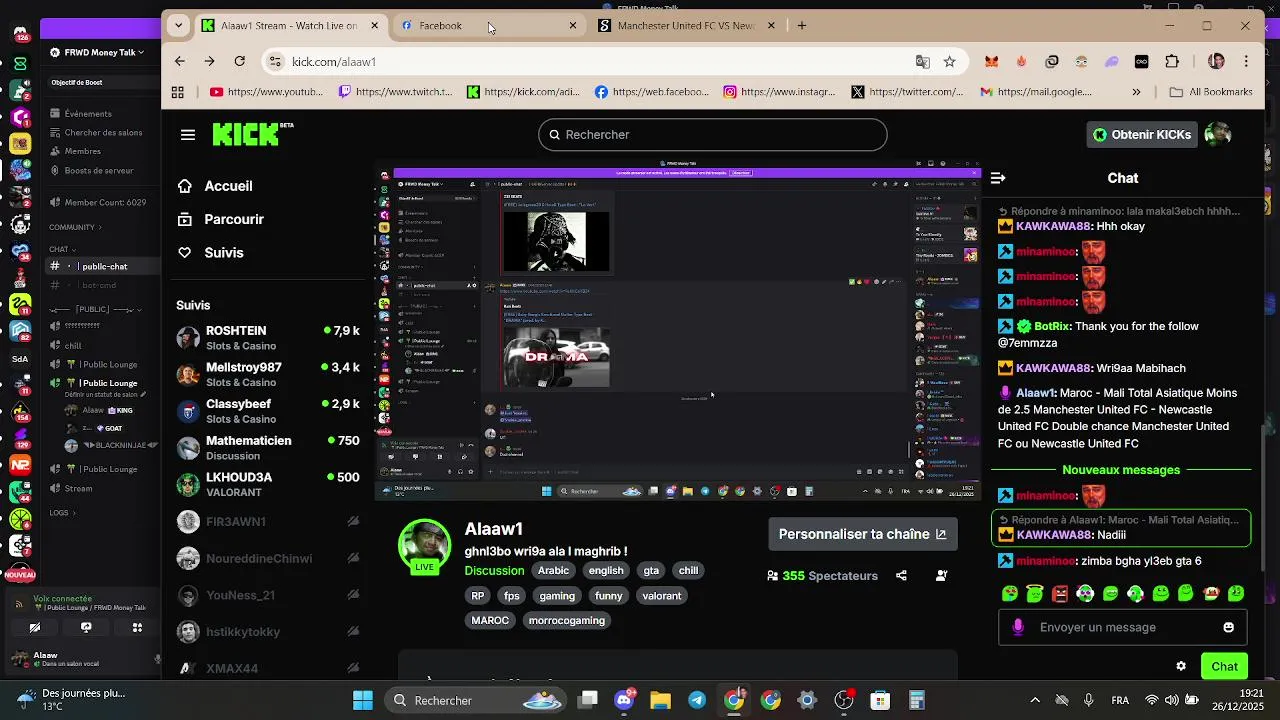Pick the first quick emote above chat input

coord(1009,594)
